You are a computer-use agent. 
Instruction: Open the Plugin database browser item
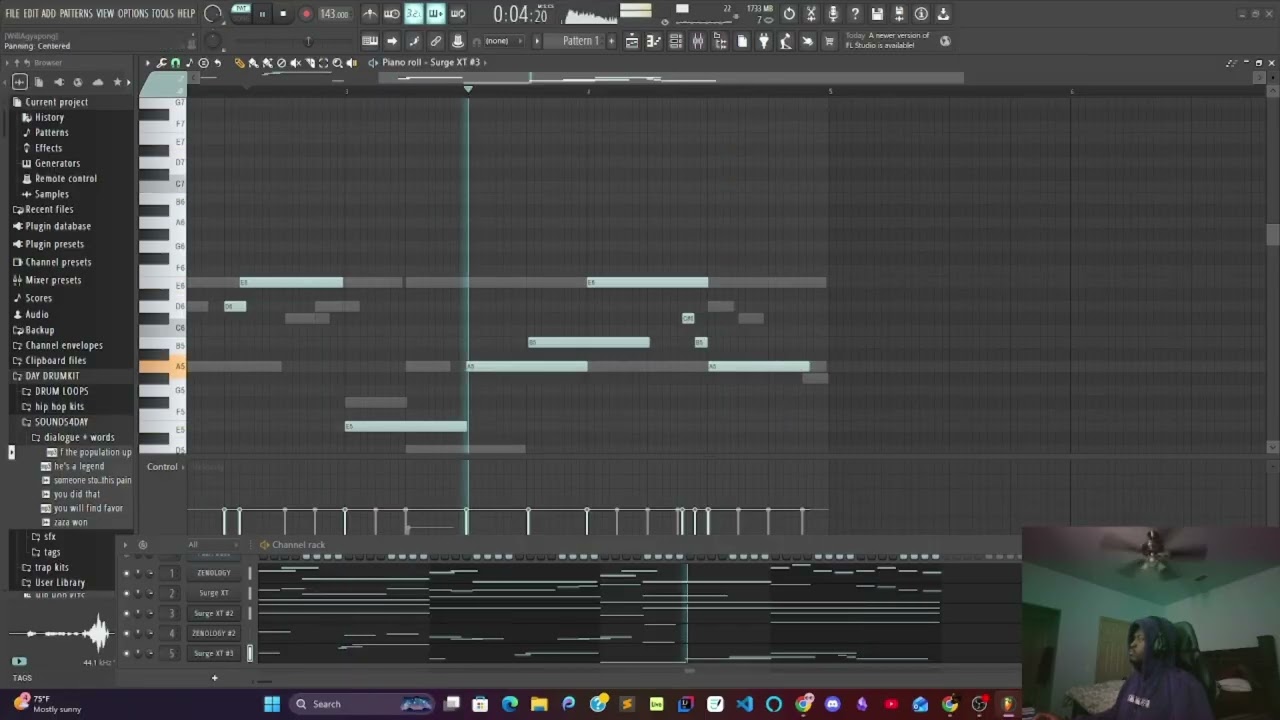[x=57, y=226]
